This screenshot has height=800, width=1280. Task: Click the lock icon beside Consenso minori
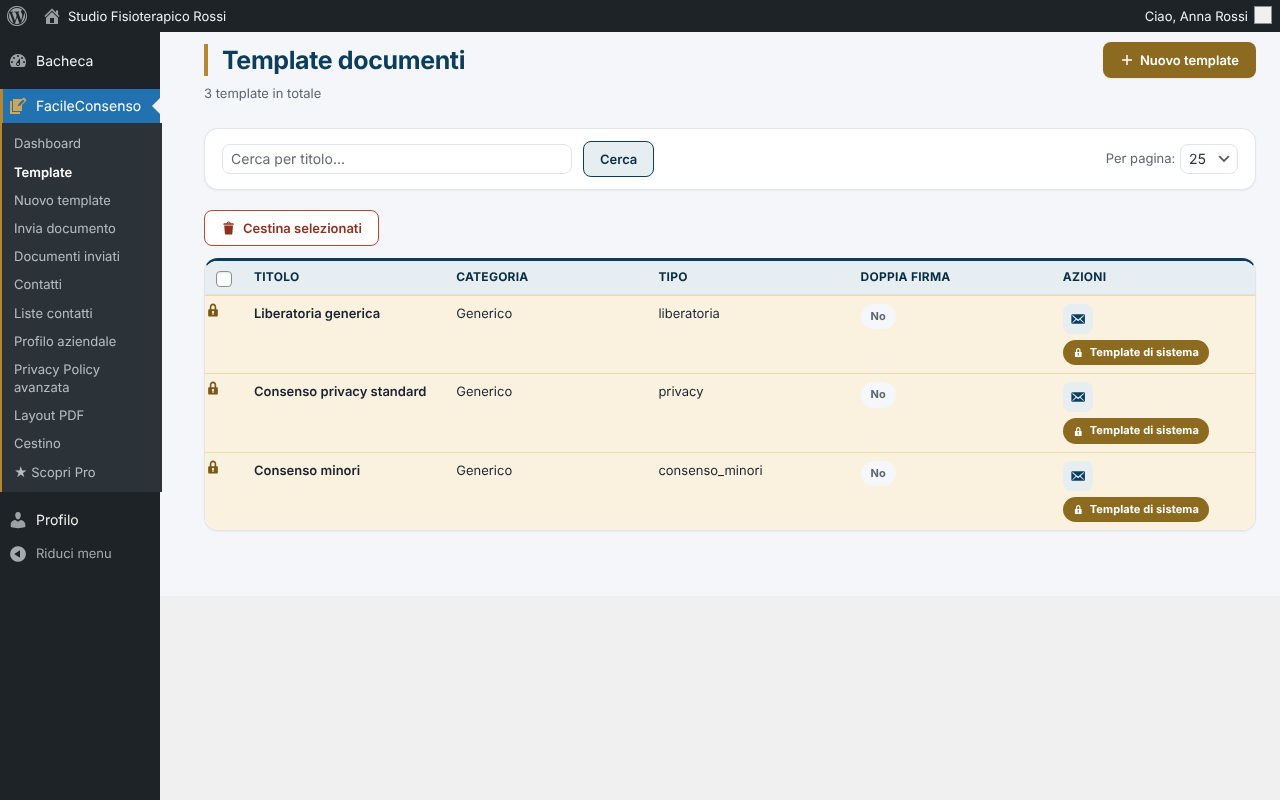tap(213, 467)
